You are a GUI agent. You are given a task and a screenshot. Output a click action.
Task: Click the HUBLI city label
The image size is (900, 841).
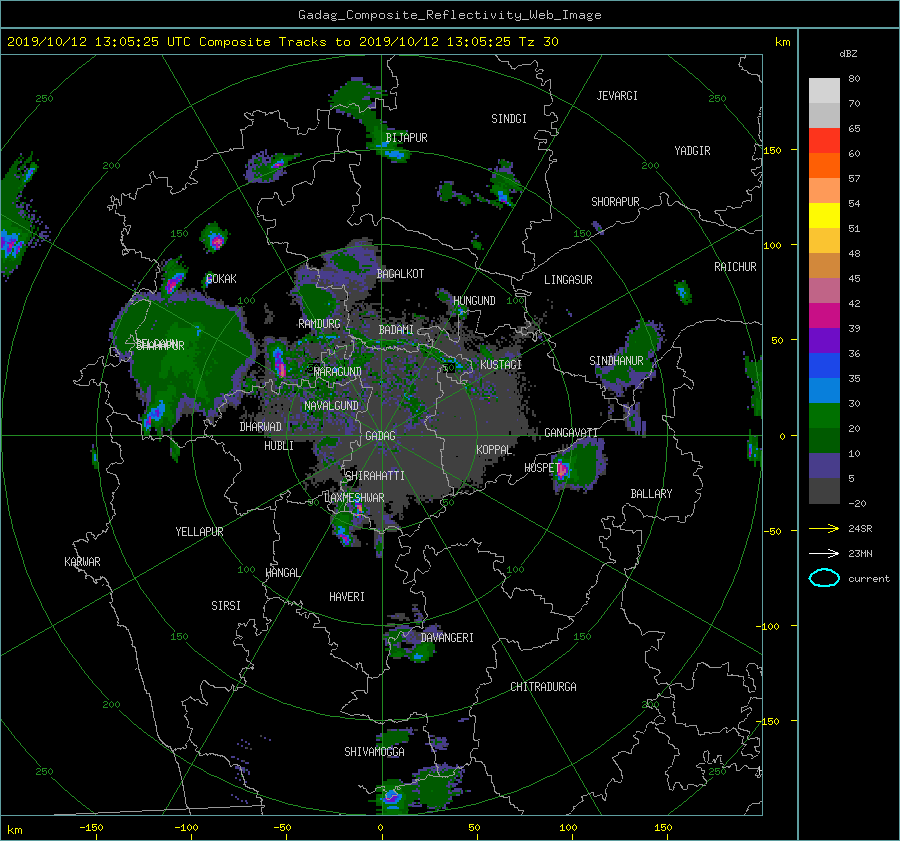pos(279,446)
